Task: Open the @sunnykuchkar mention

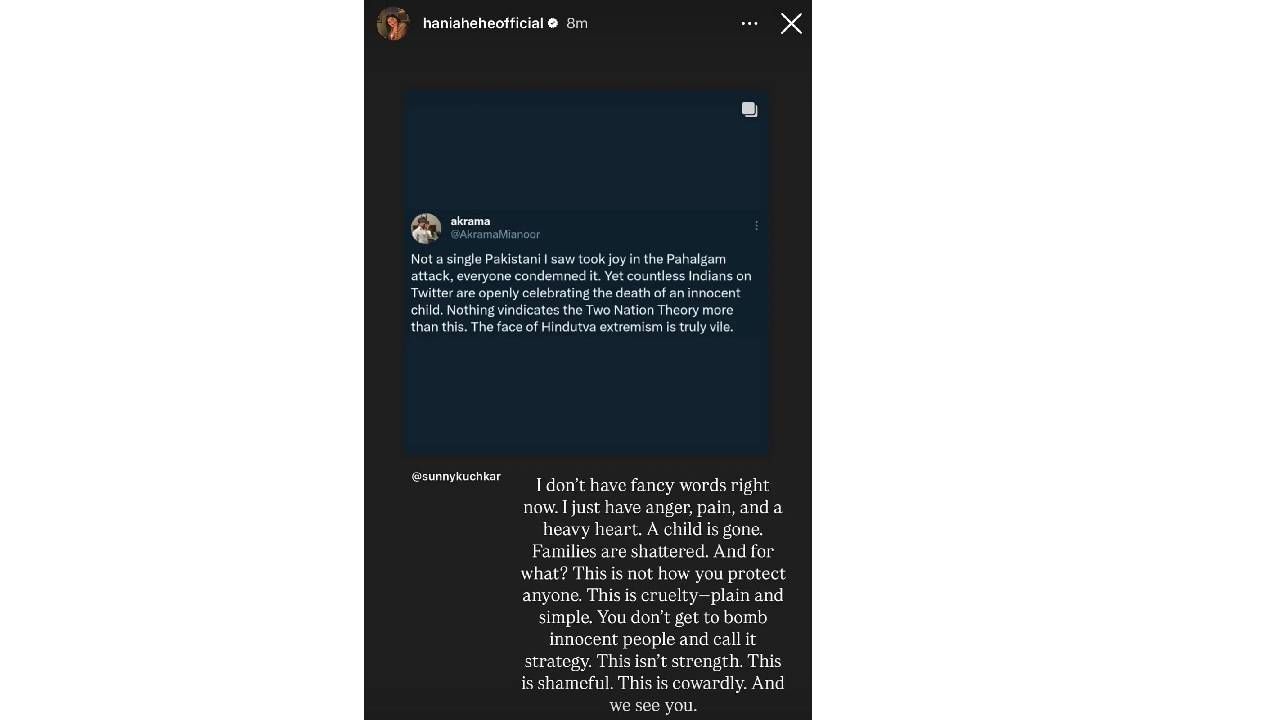Action: 456,476
